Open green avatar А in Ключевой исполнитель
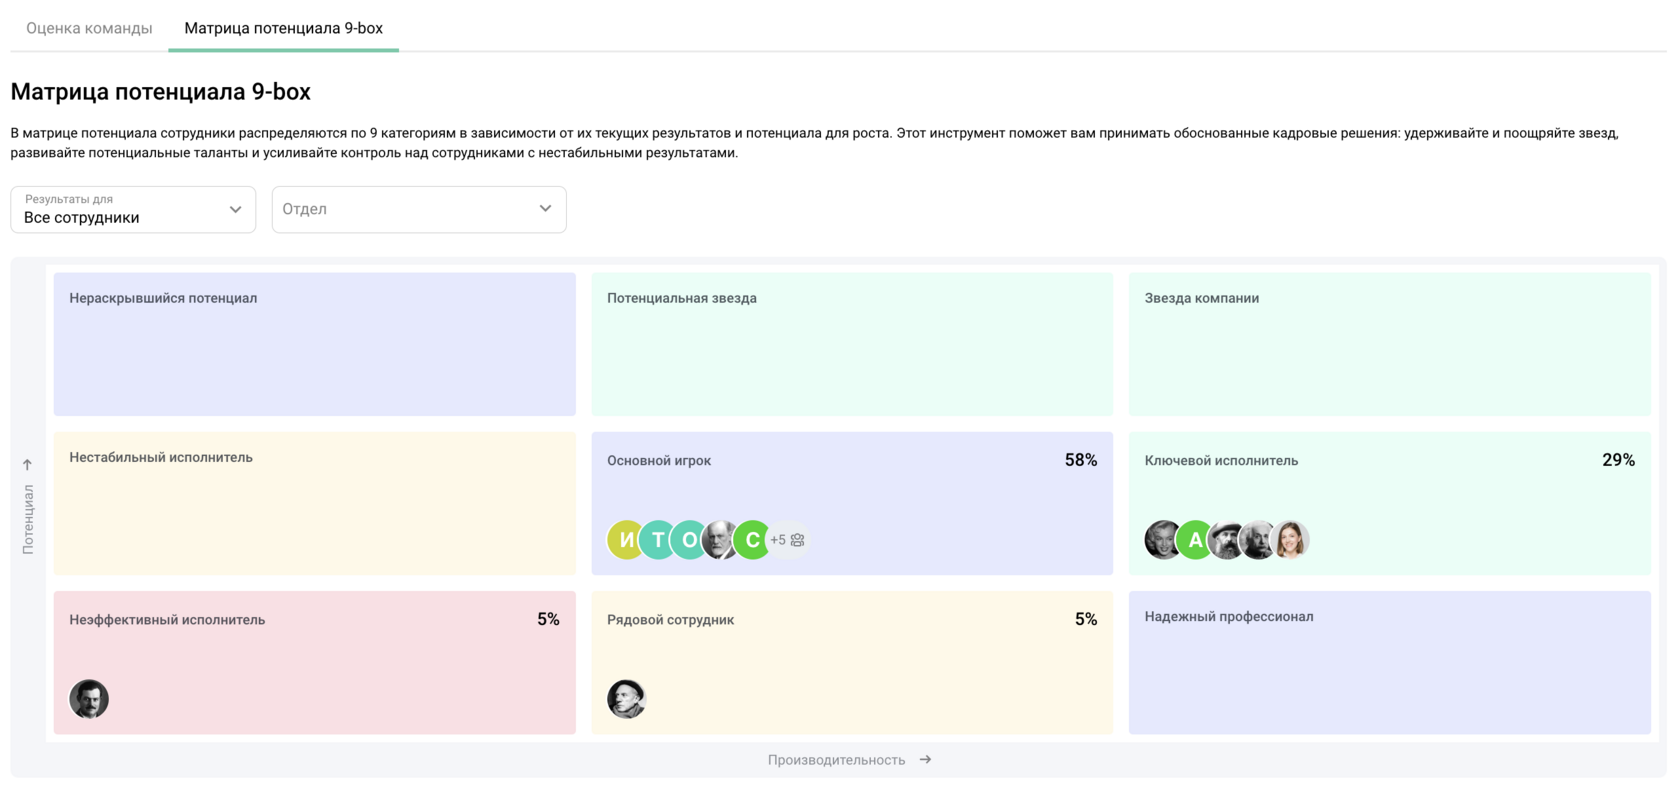This screenshot has height=798, width=1680. [1195, 540]
